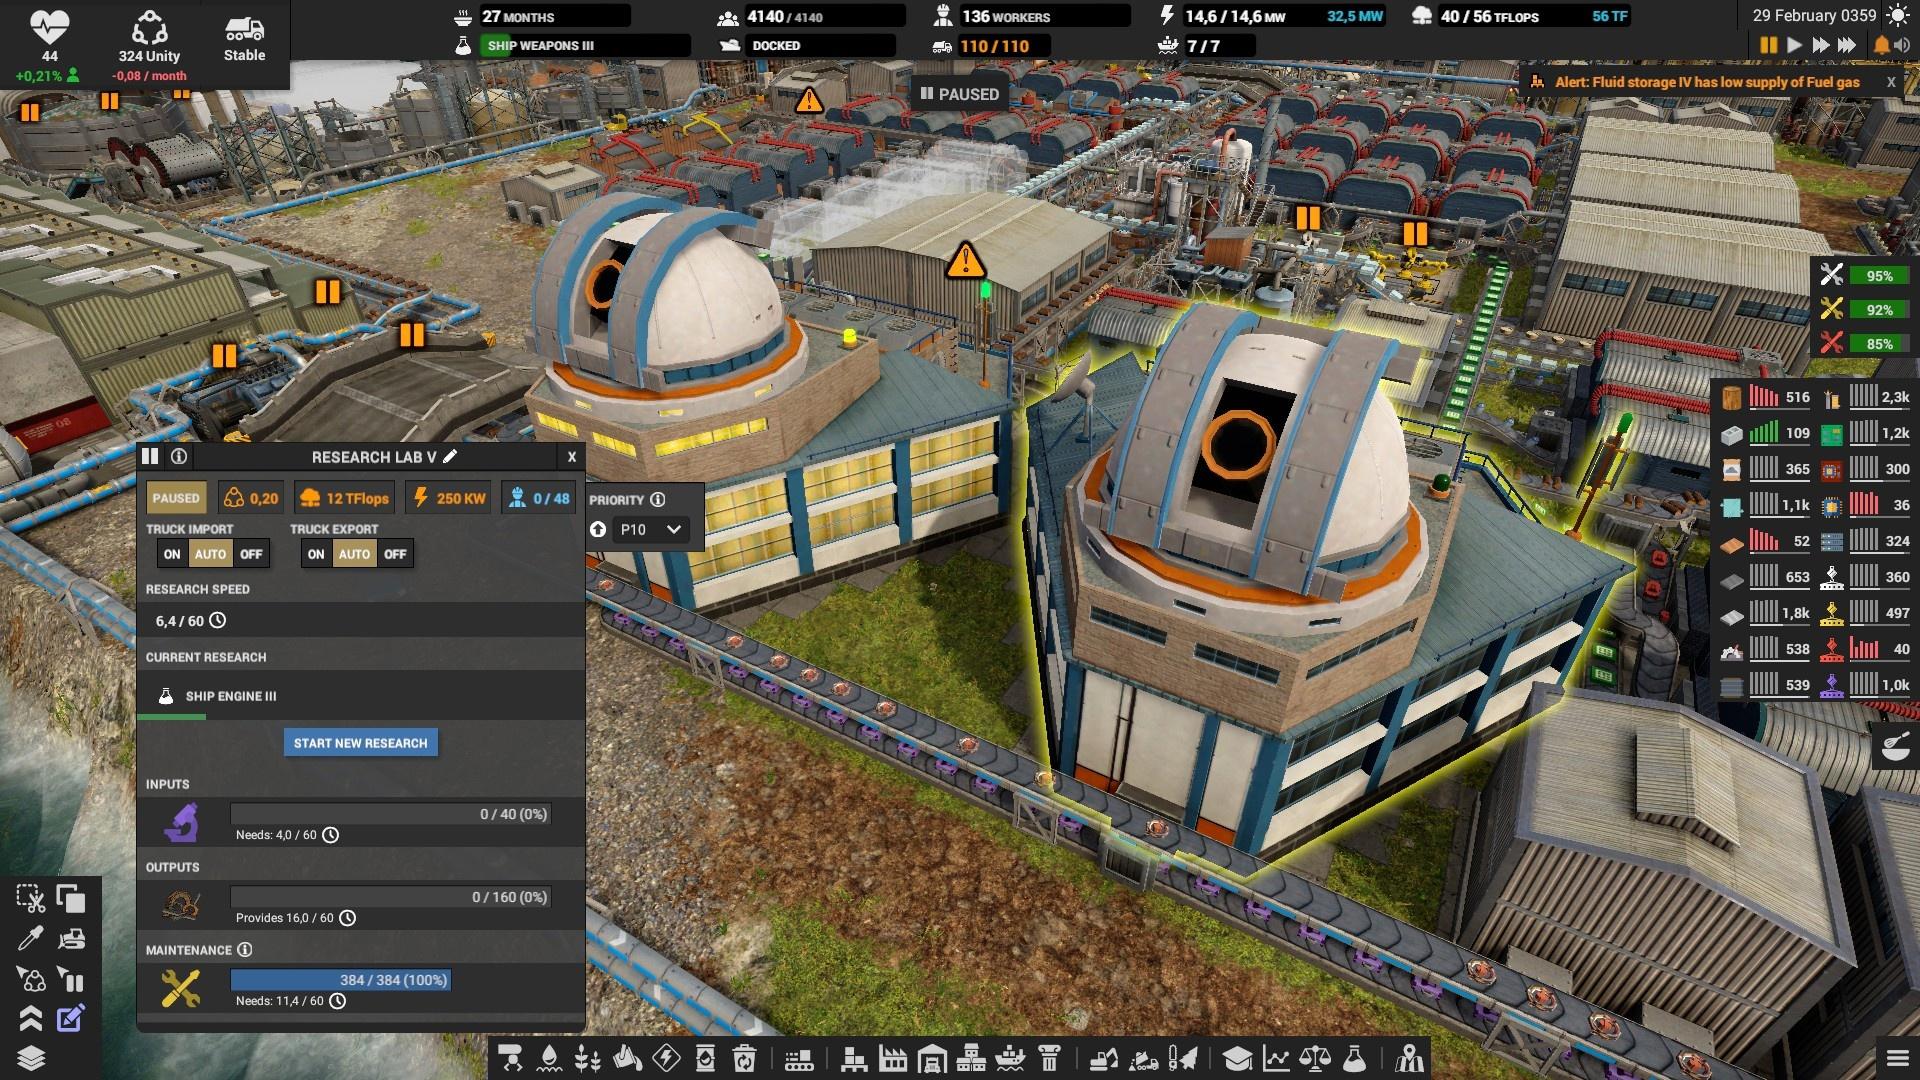
Task: Open the hamburger menu at bottom right
Action: point(1897,1058)
